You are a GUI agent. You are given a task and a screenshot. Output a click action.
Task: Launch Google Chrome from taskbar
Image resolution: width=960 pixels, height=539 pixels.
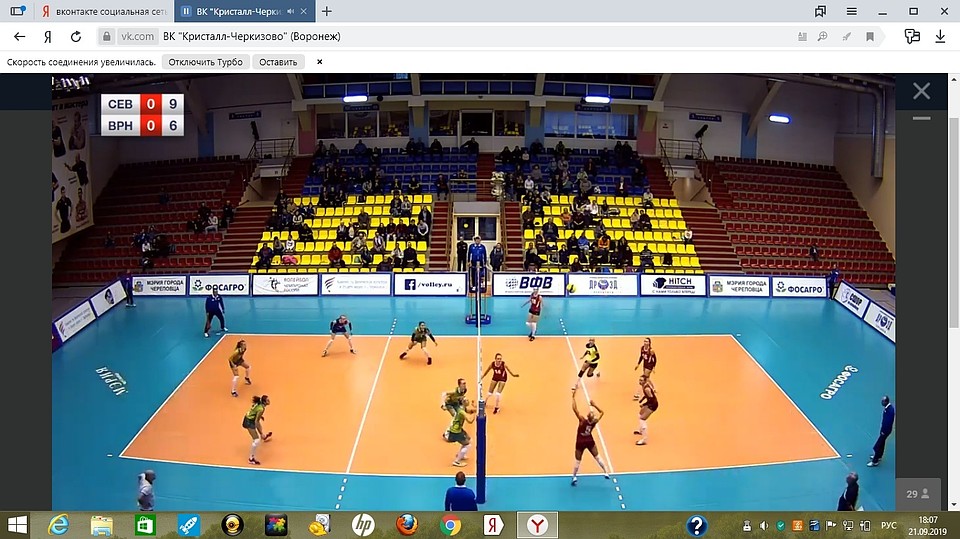click(x=450, y=525)
